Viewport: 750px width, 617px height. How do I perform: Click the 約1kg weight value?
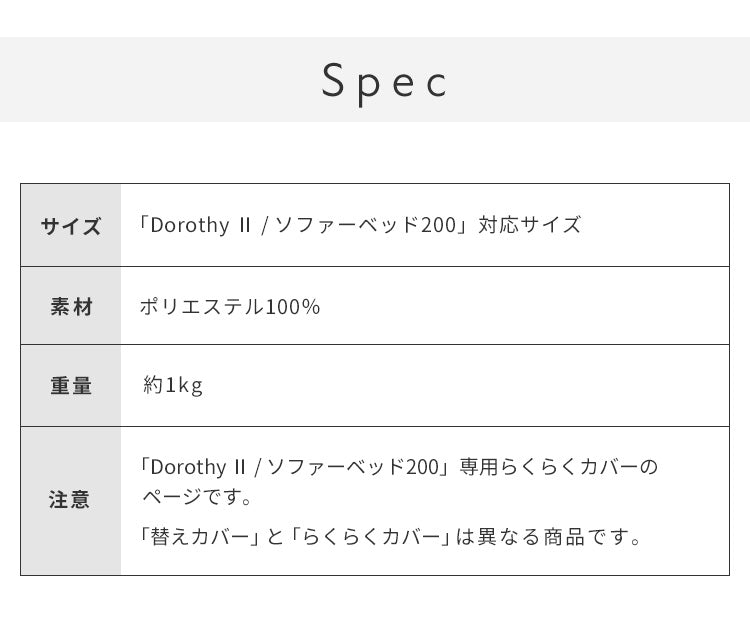coord(173,386)
